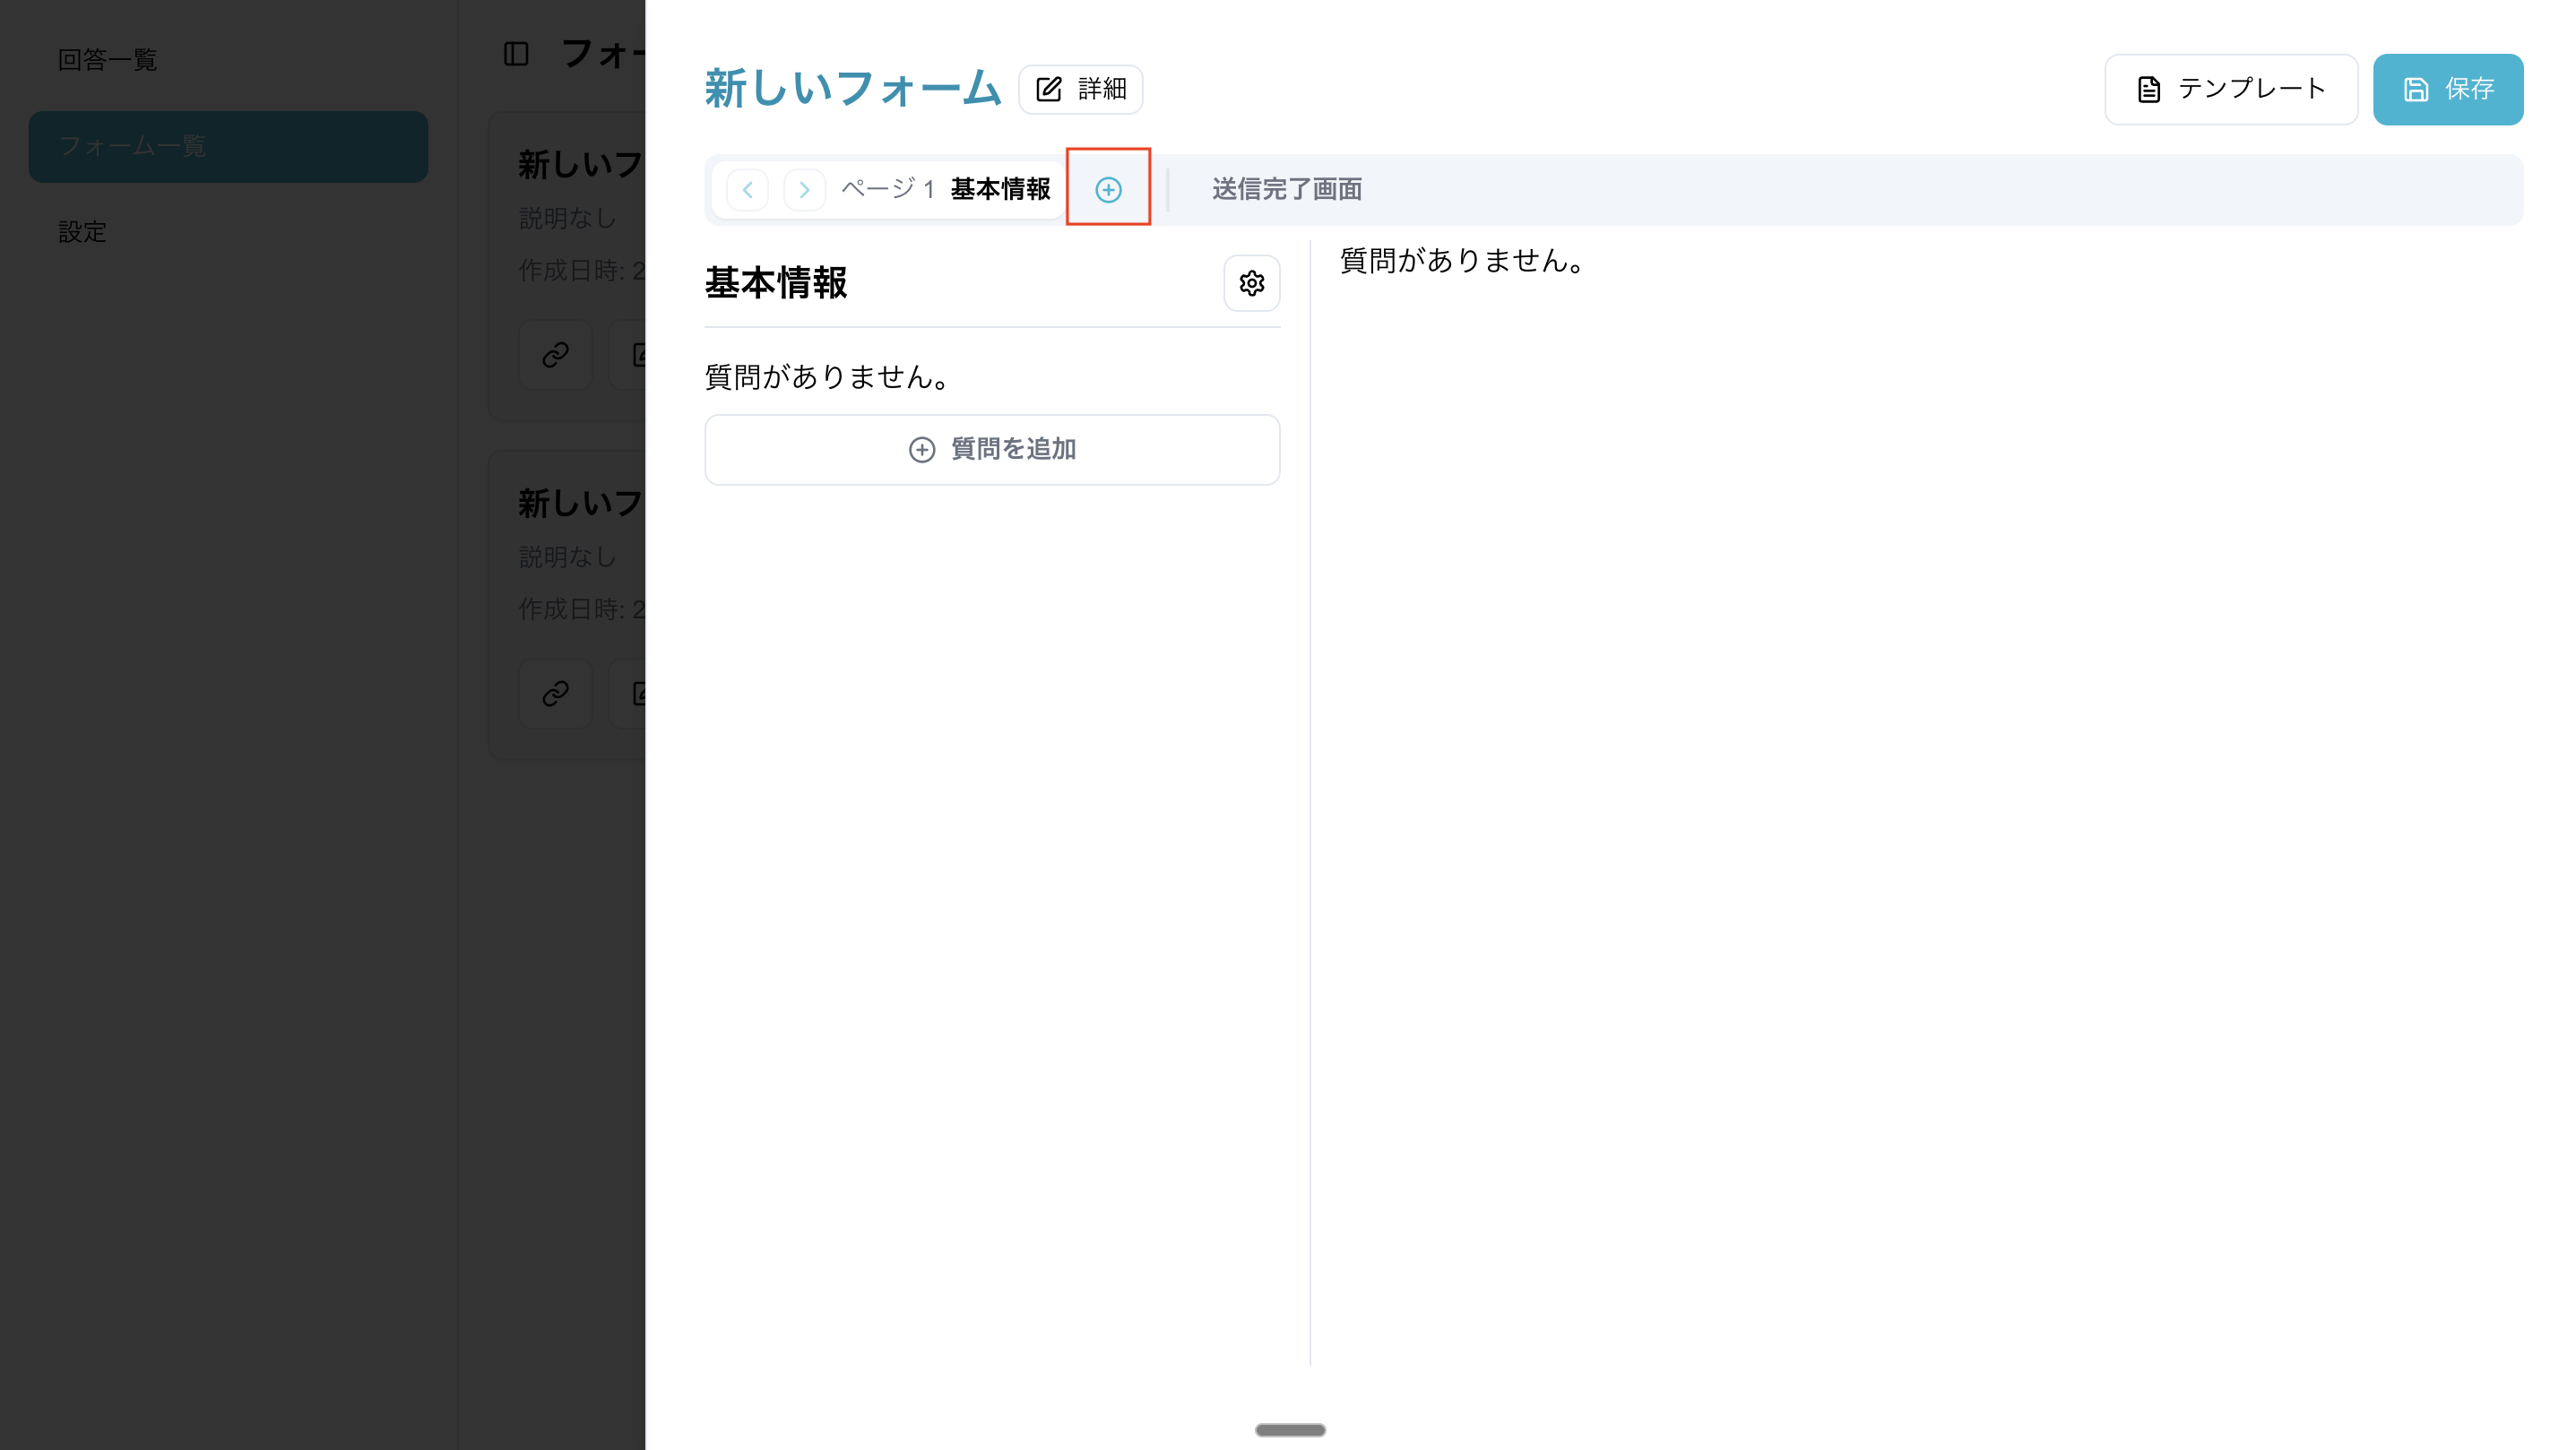Click link icon on first form card
The image size is (2576, 1450).
pyautogui.click(x=555, y=354)
